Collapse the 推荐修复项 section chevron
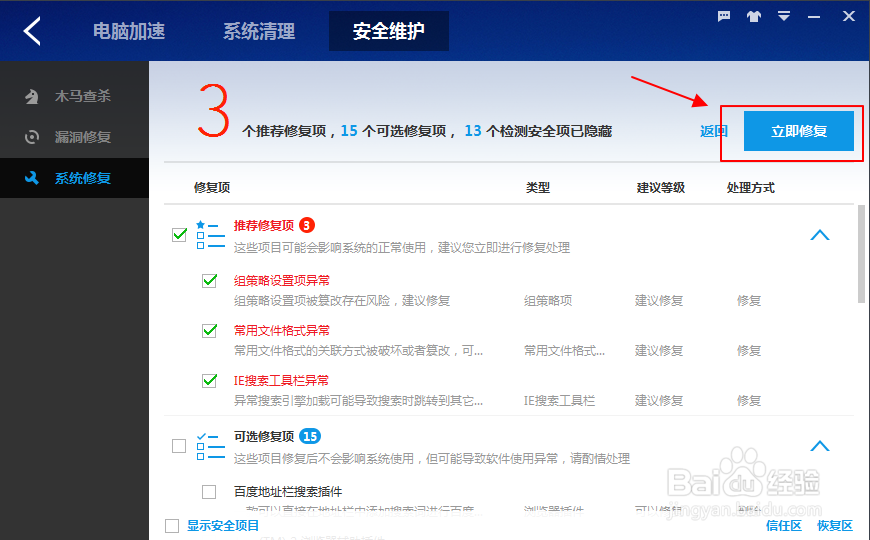This screenshot has width=870, height=540. (x=820, y=235)
